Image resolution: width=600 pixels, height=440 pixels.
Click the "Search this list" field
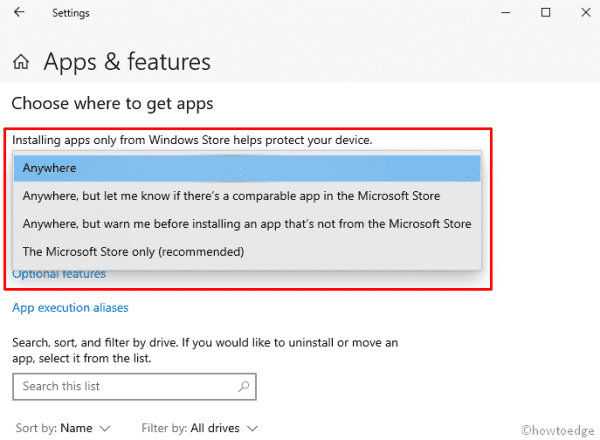tap(125, 386)
